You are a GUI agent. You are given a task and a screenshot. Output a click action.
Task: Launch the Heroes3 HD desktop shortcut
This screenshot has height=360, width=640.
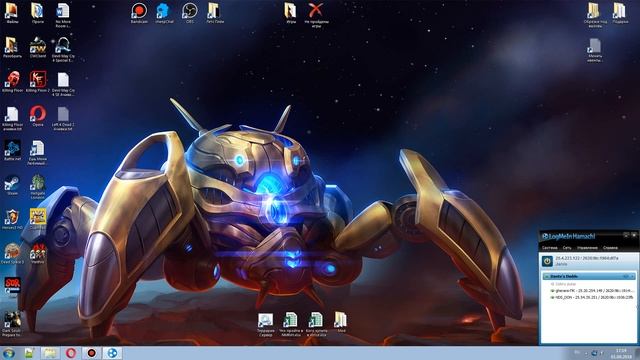click(x=12, y=219)
